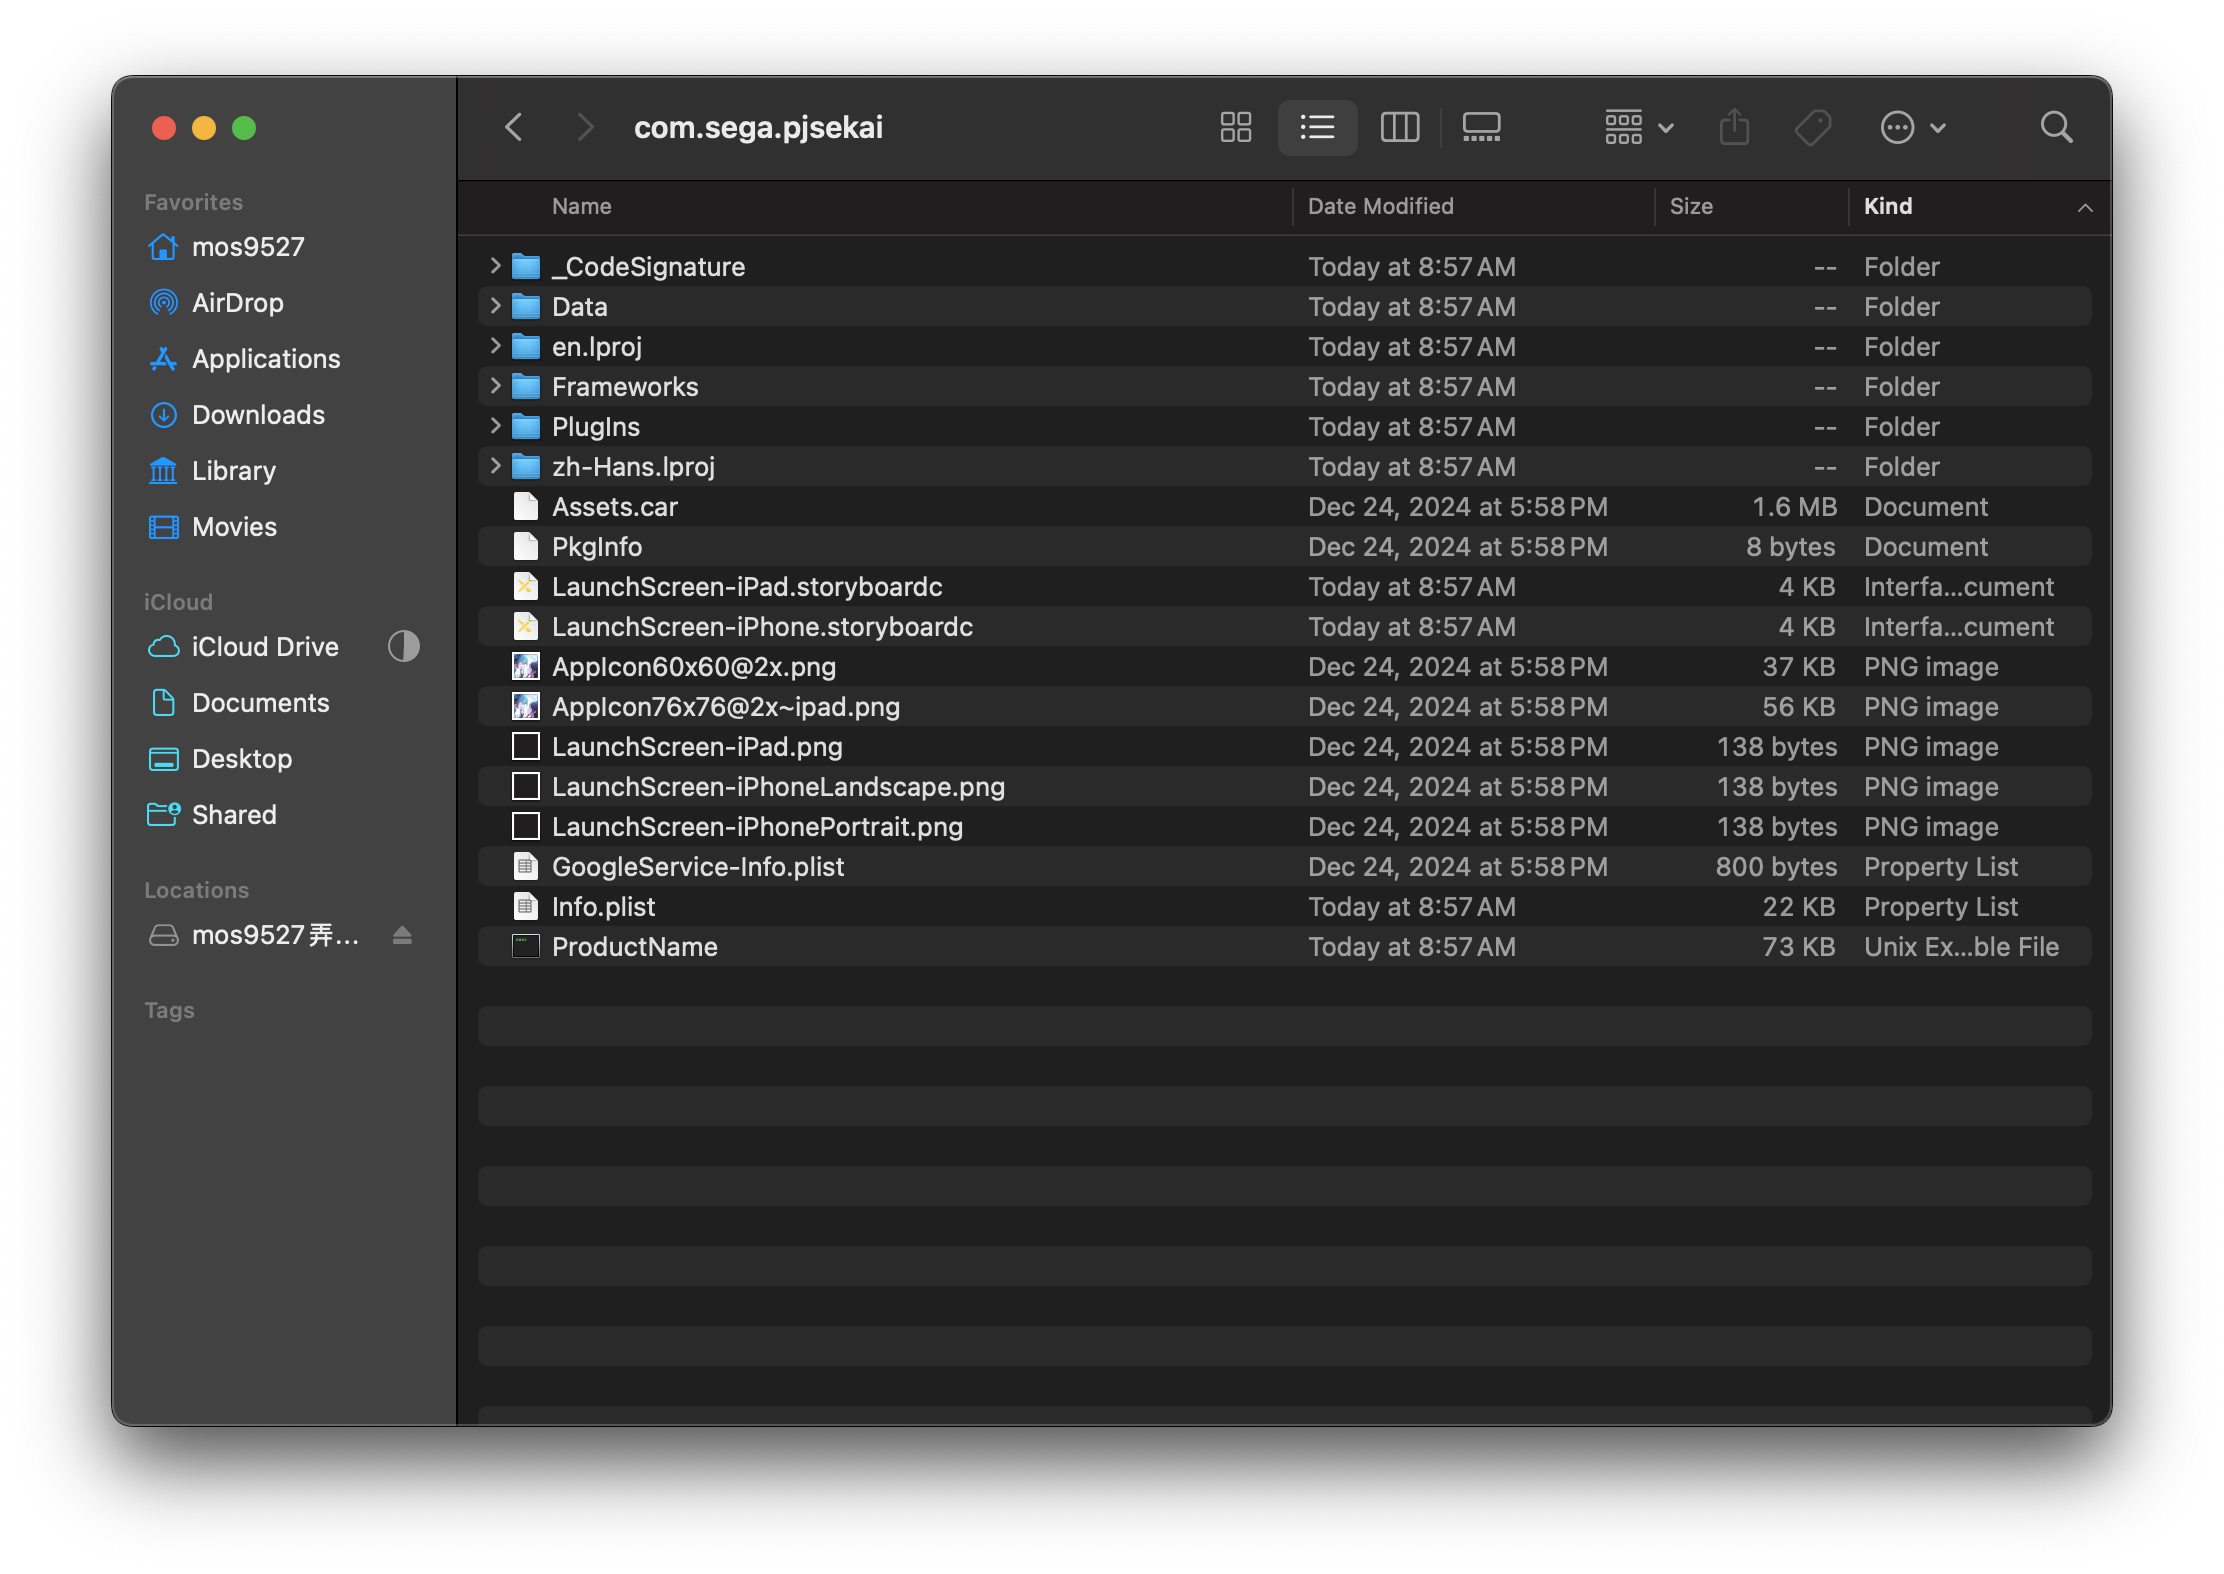This screenshot has width=2224, height=1574.
Task: Open Finder search magnifier
Action: (x=2056, y=127)
